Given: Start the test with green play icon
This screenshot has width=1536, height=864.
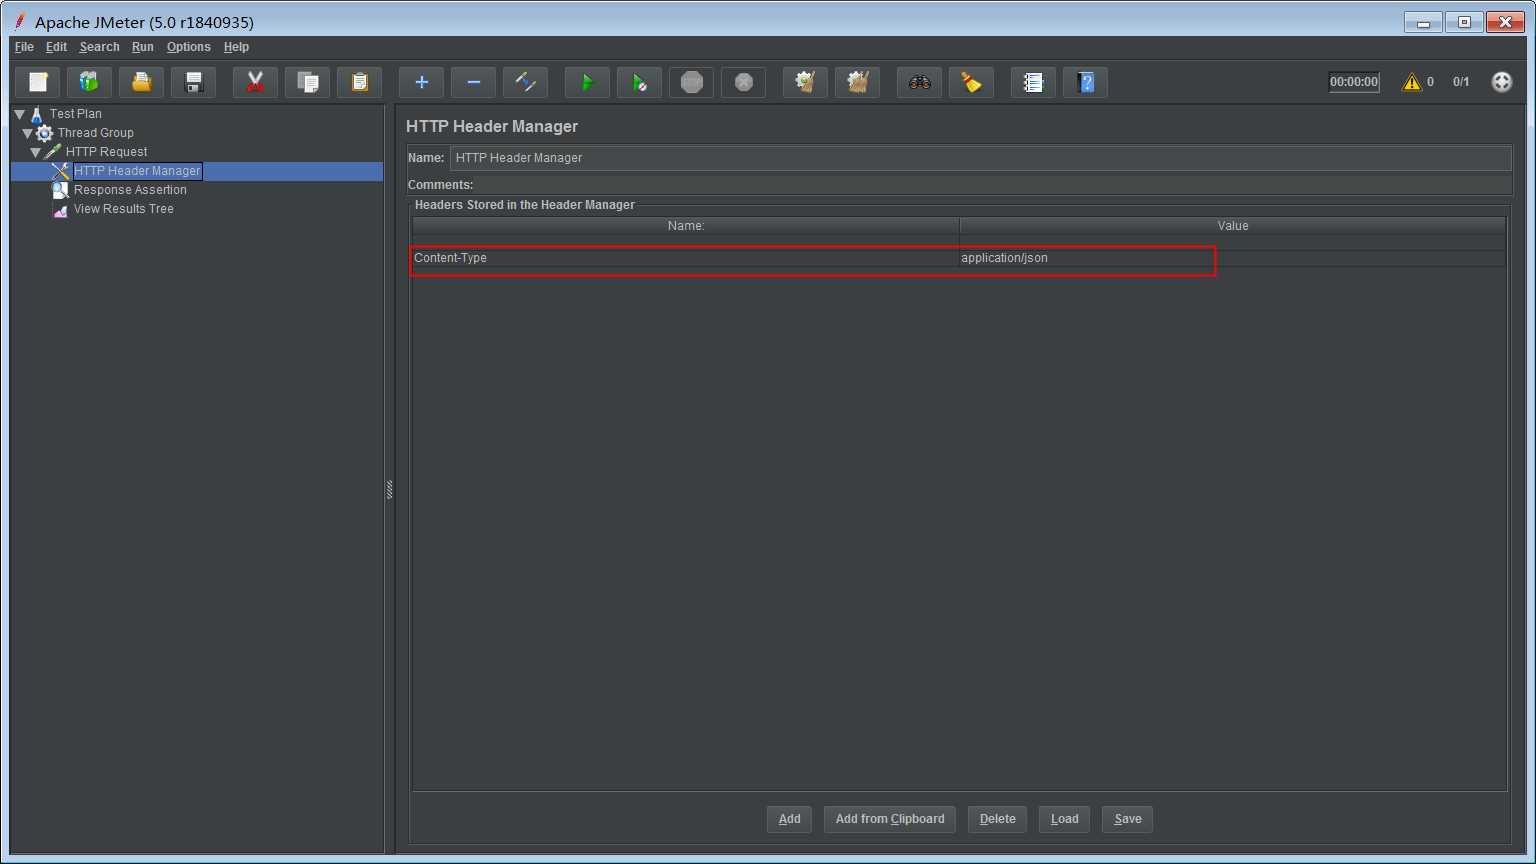Looking at the screenshot, I should coord(588,82).
